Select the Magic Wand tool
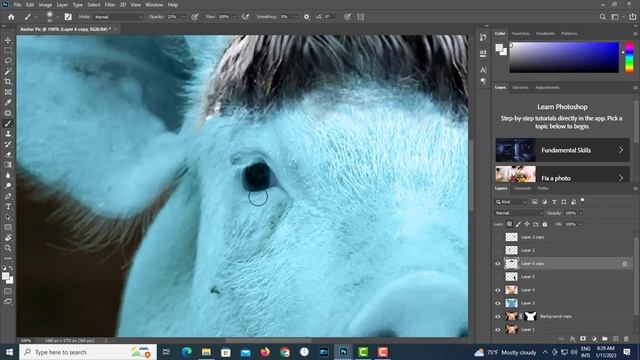640x360 pixels. [x=8, y=71]
